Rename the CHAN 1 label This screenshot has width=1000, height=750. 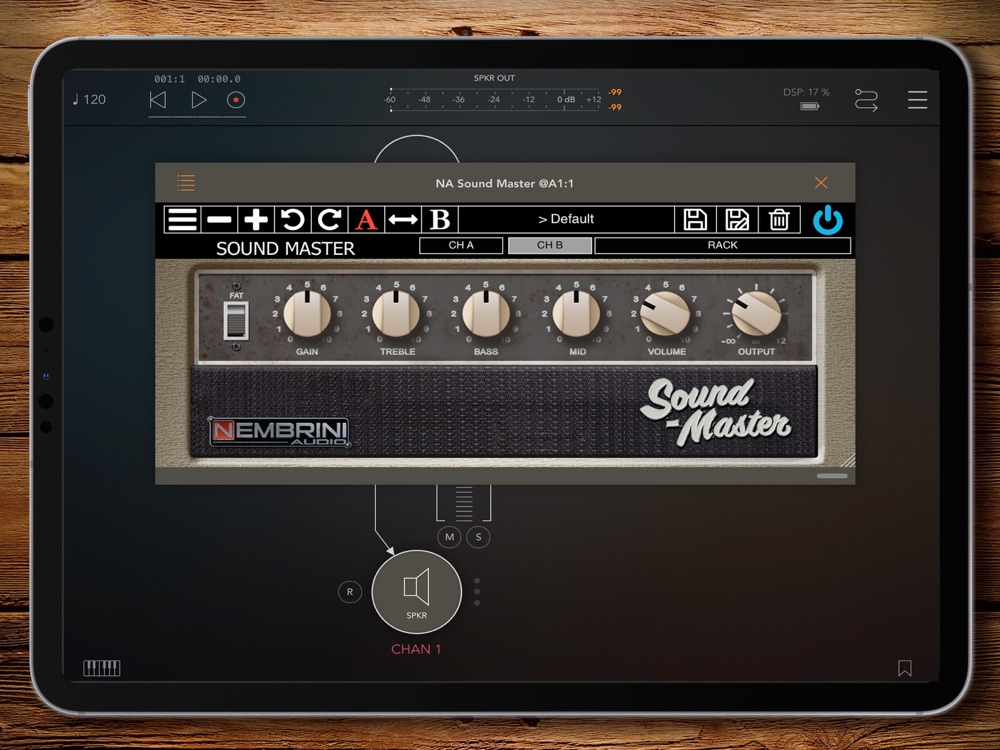coord(416,649)
